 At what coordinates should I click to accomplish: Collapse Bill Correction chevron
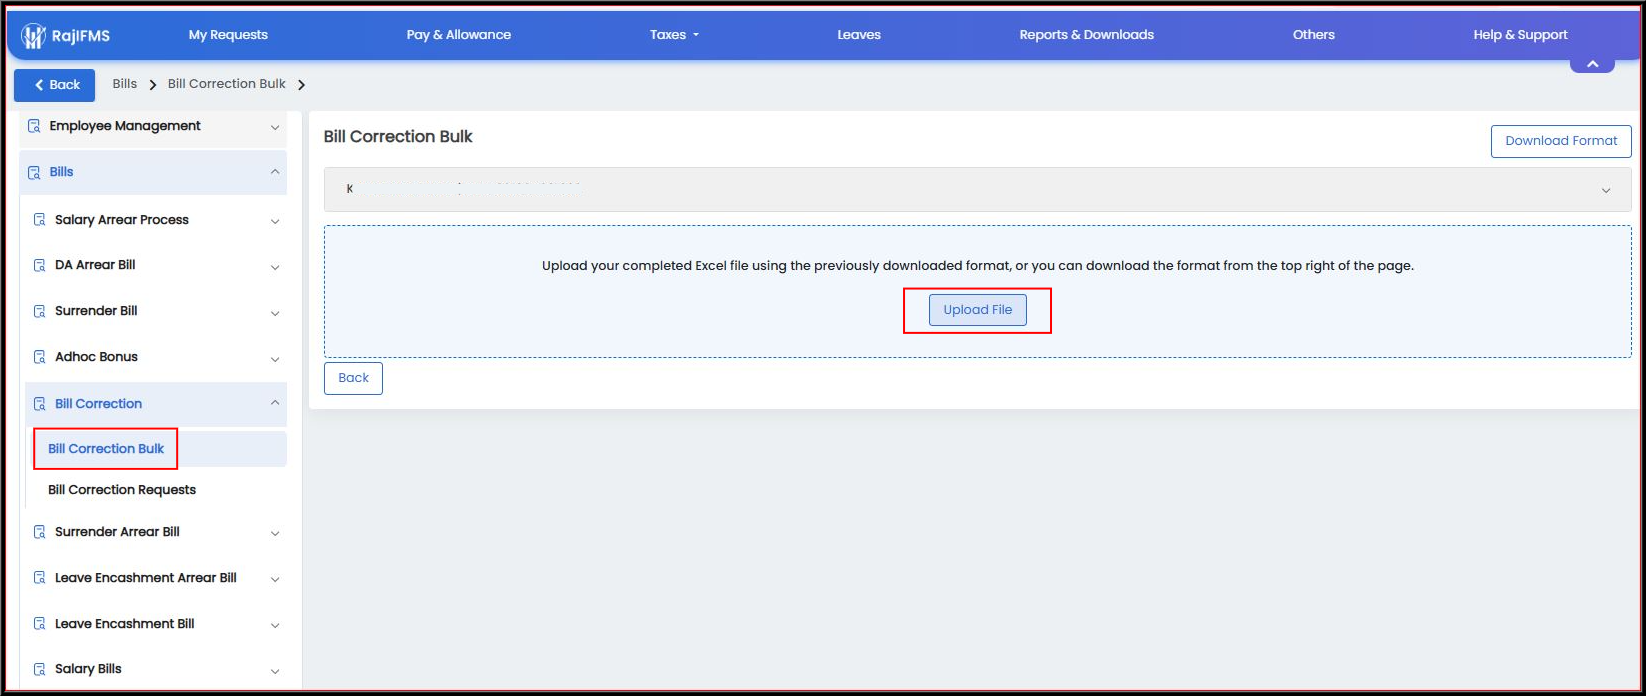(x=275, y=403)
